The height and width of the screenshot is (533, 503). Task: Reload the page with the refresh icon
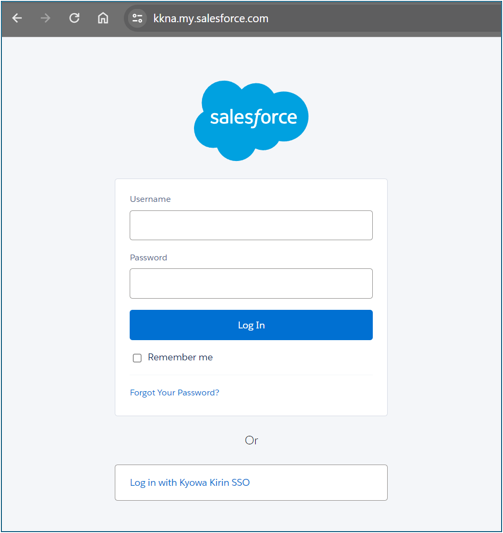[74, 18]
